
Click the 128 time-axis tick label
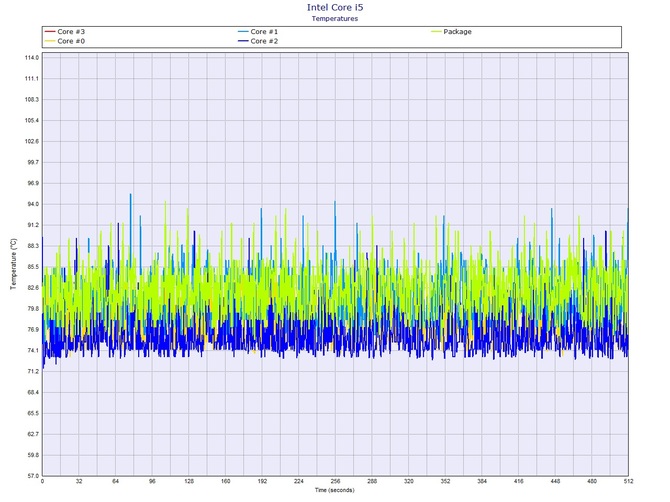coord(189,481)
